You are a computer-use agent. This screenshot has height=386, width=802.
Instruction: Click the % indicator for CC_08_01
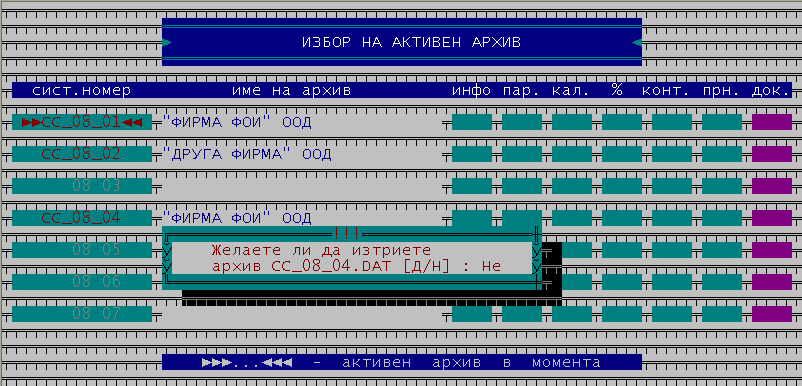coord(621,122)
